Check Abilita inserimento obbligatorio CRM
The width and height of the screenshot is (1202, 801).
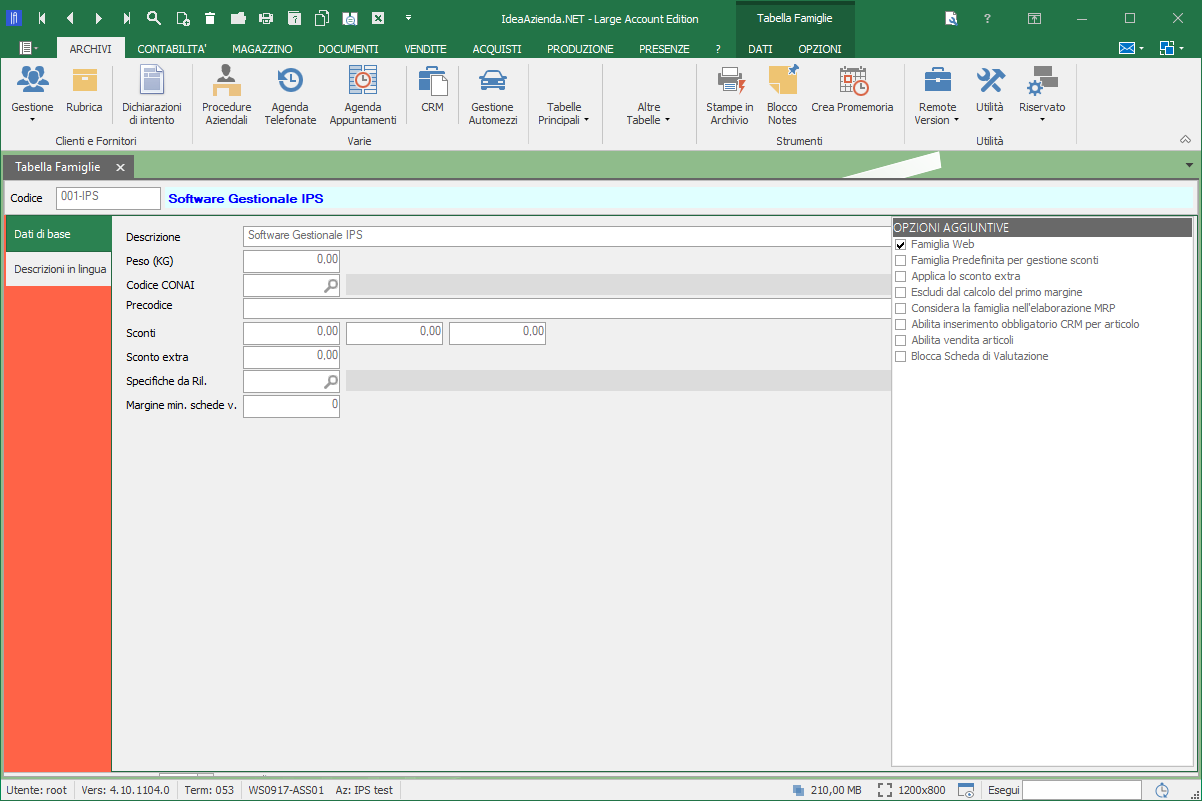click(x=901, y=324)
